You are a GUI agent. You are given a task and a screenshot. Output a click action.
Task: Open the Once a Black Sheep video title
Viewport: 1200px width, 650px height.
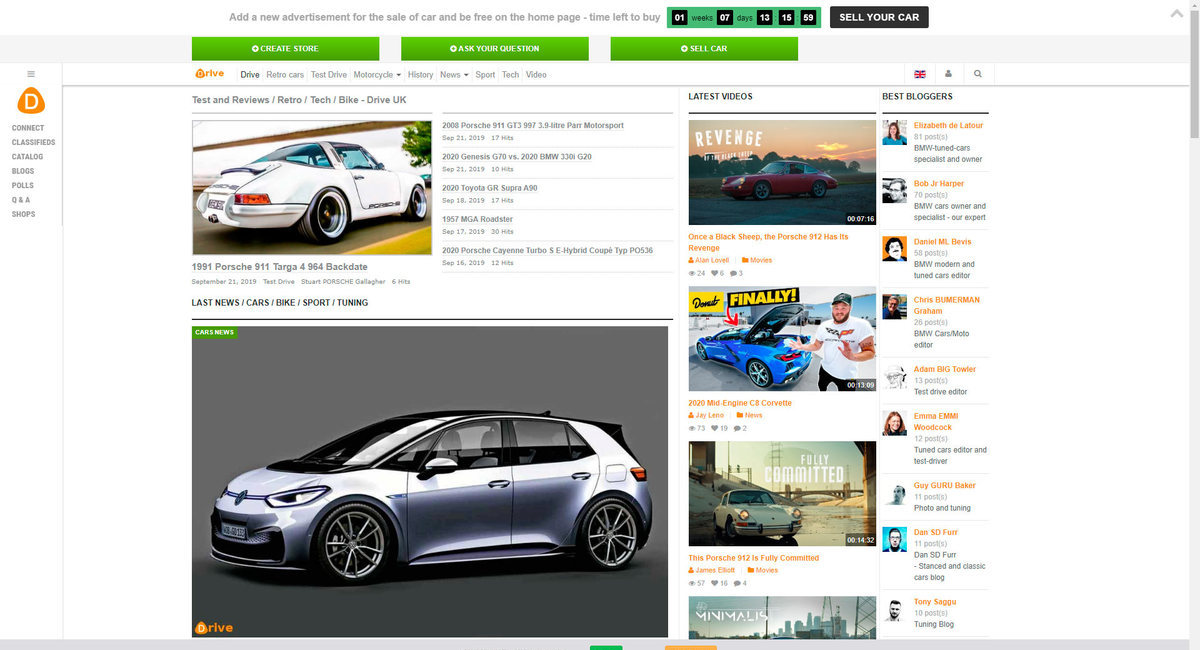click(768, 242)
